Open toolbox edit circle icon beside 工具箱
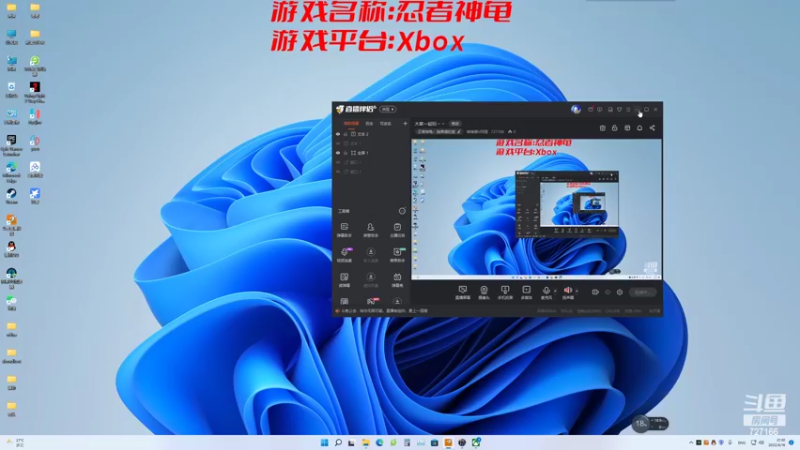The image size is (800, 450). pyautogui.click(x=402, y=211)
